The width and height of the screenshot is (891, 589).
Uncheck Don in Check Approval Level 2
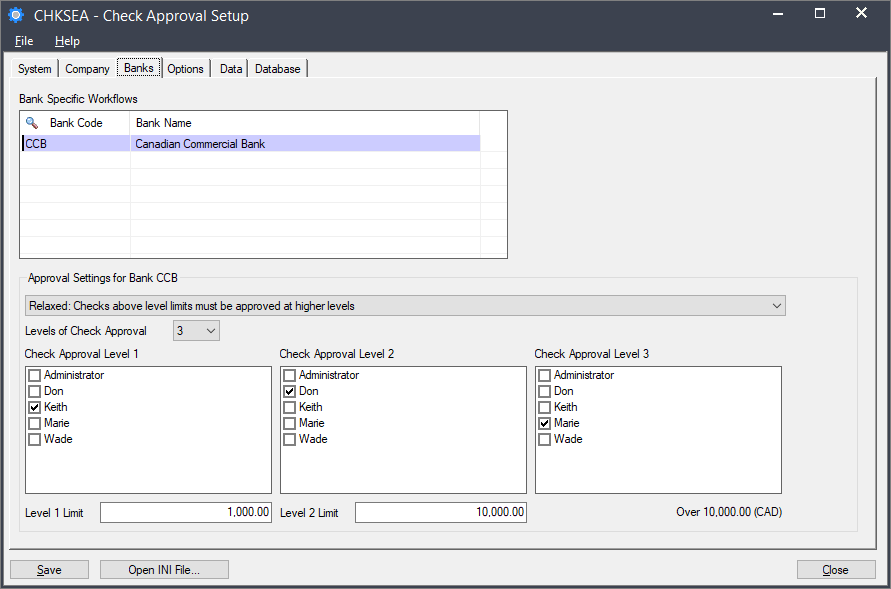[x=290, y=391]
